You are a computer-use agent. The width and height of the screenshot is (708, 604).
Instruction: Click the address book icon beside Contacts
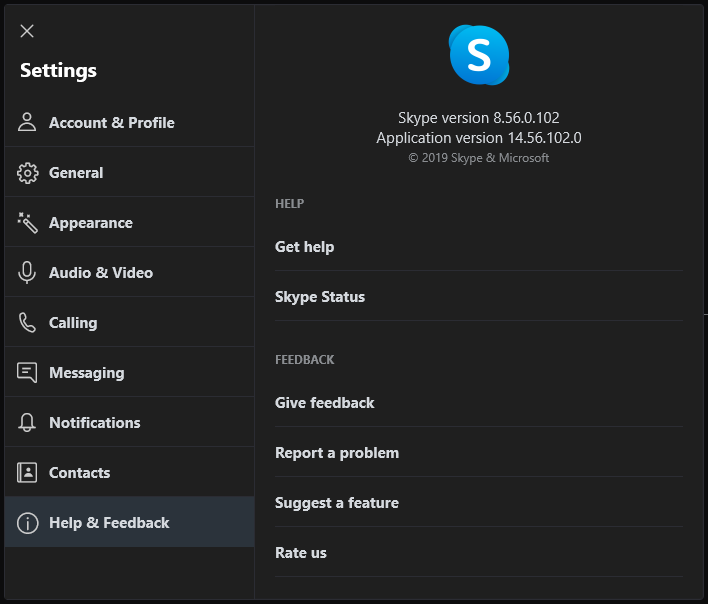pyautogui.click(x=27, y=473)
